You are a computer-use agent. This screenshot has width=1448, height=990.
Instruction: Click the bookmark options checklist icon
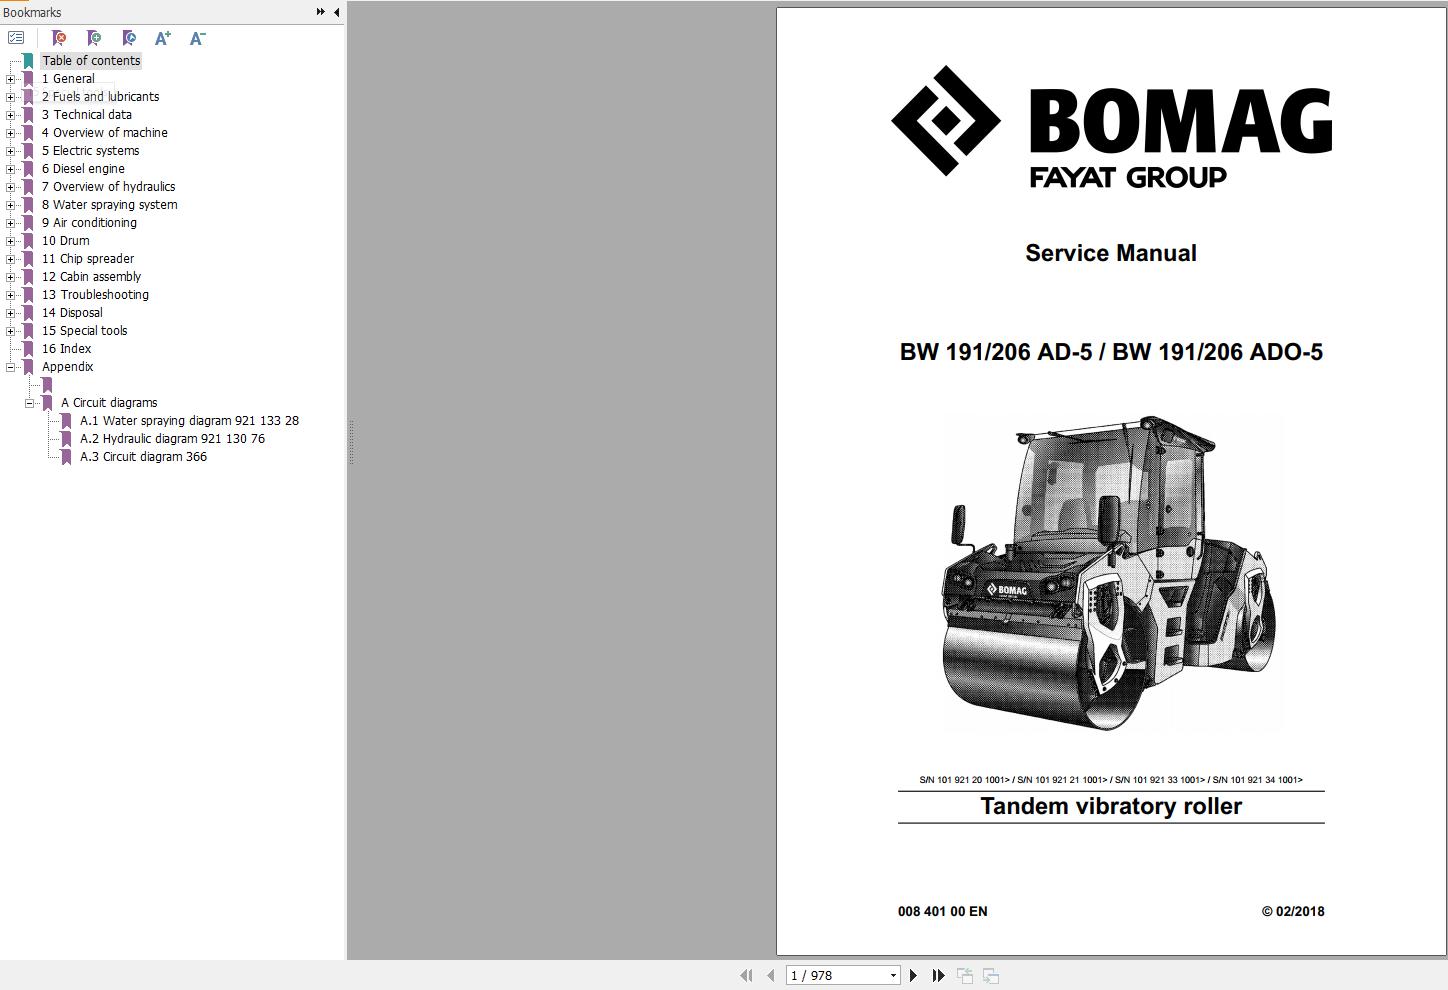[x=16, y=38]
